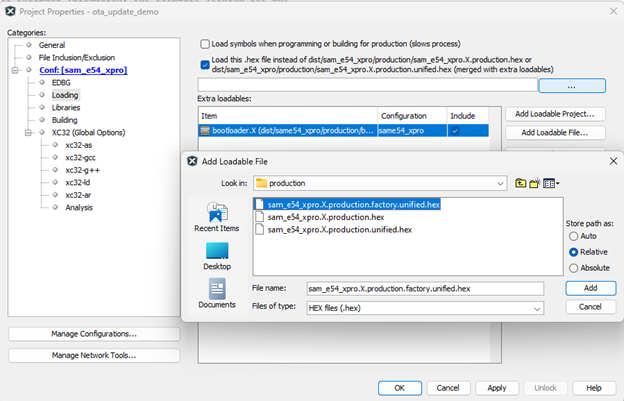Select Relative store path option
Viewport: 624px width, 401px height.
573,252
